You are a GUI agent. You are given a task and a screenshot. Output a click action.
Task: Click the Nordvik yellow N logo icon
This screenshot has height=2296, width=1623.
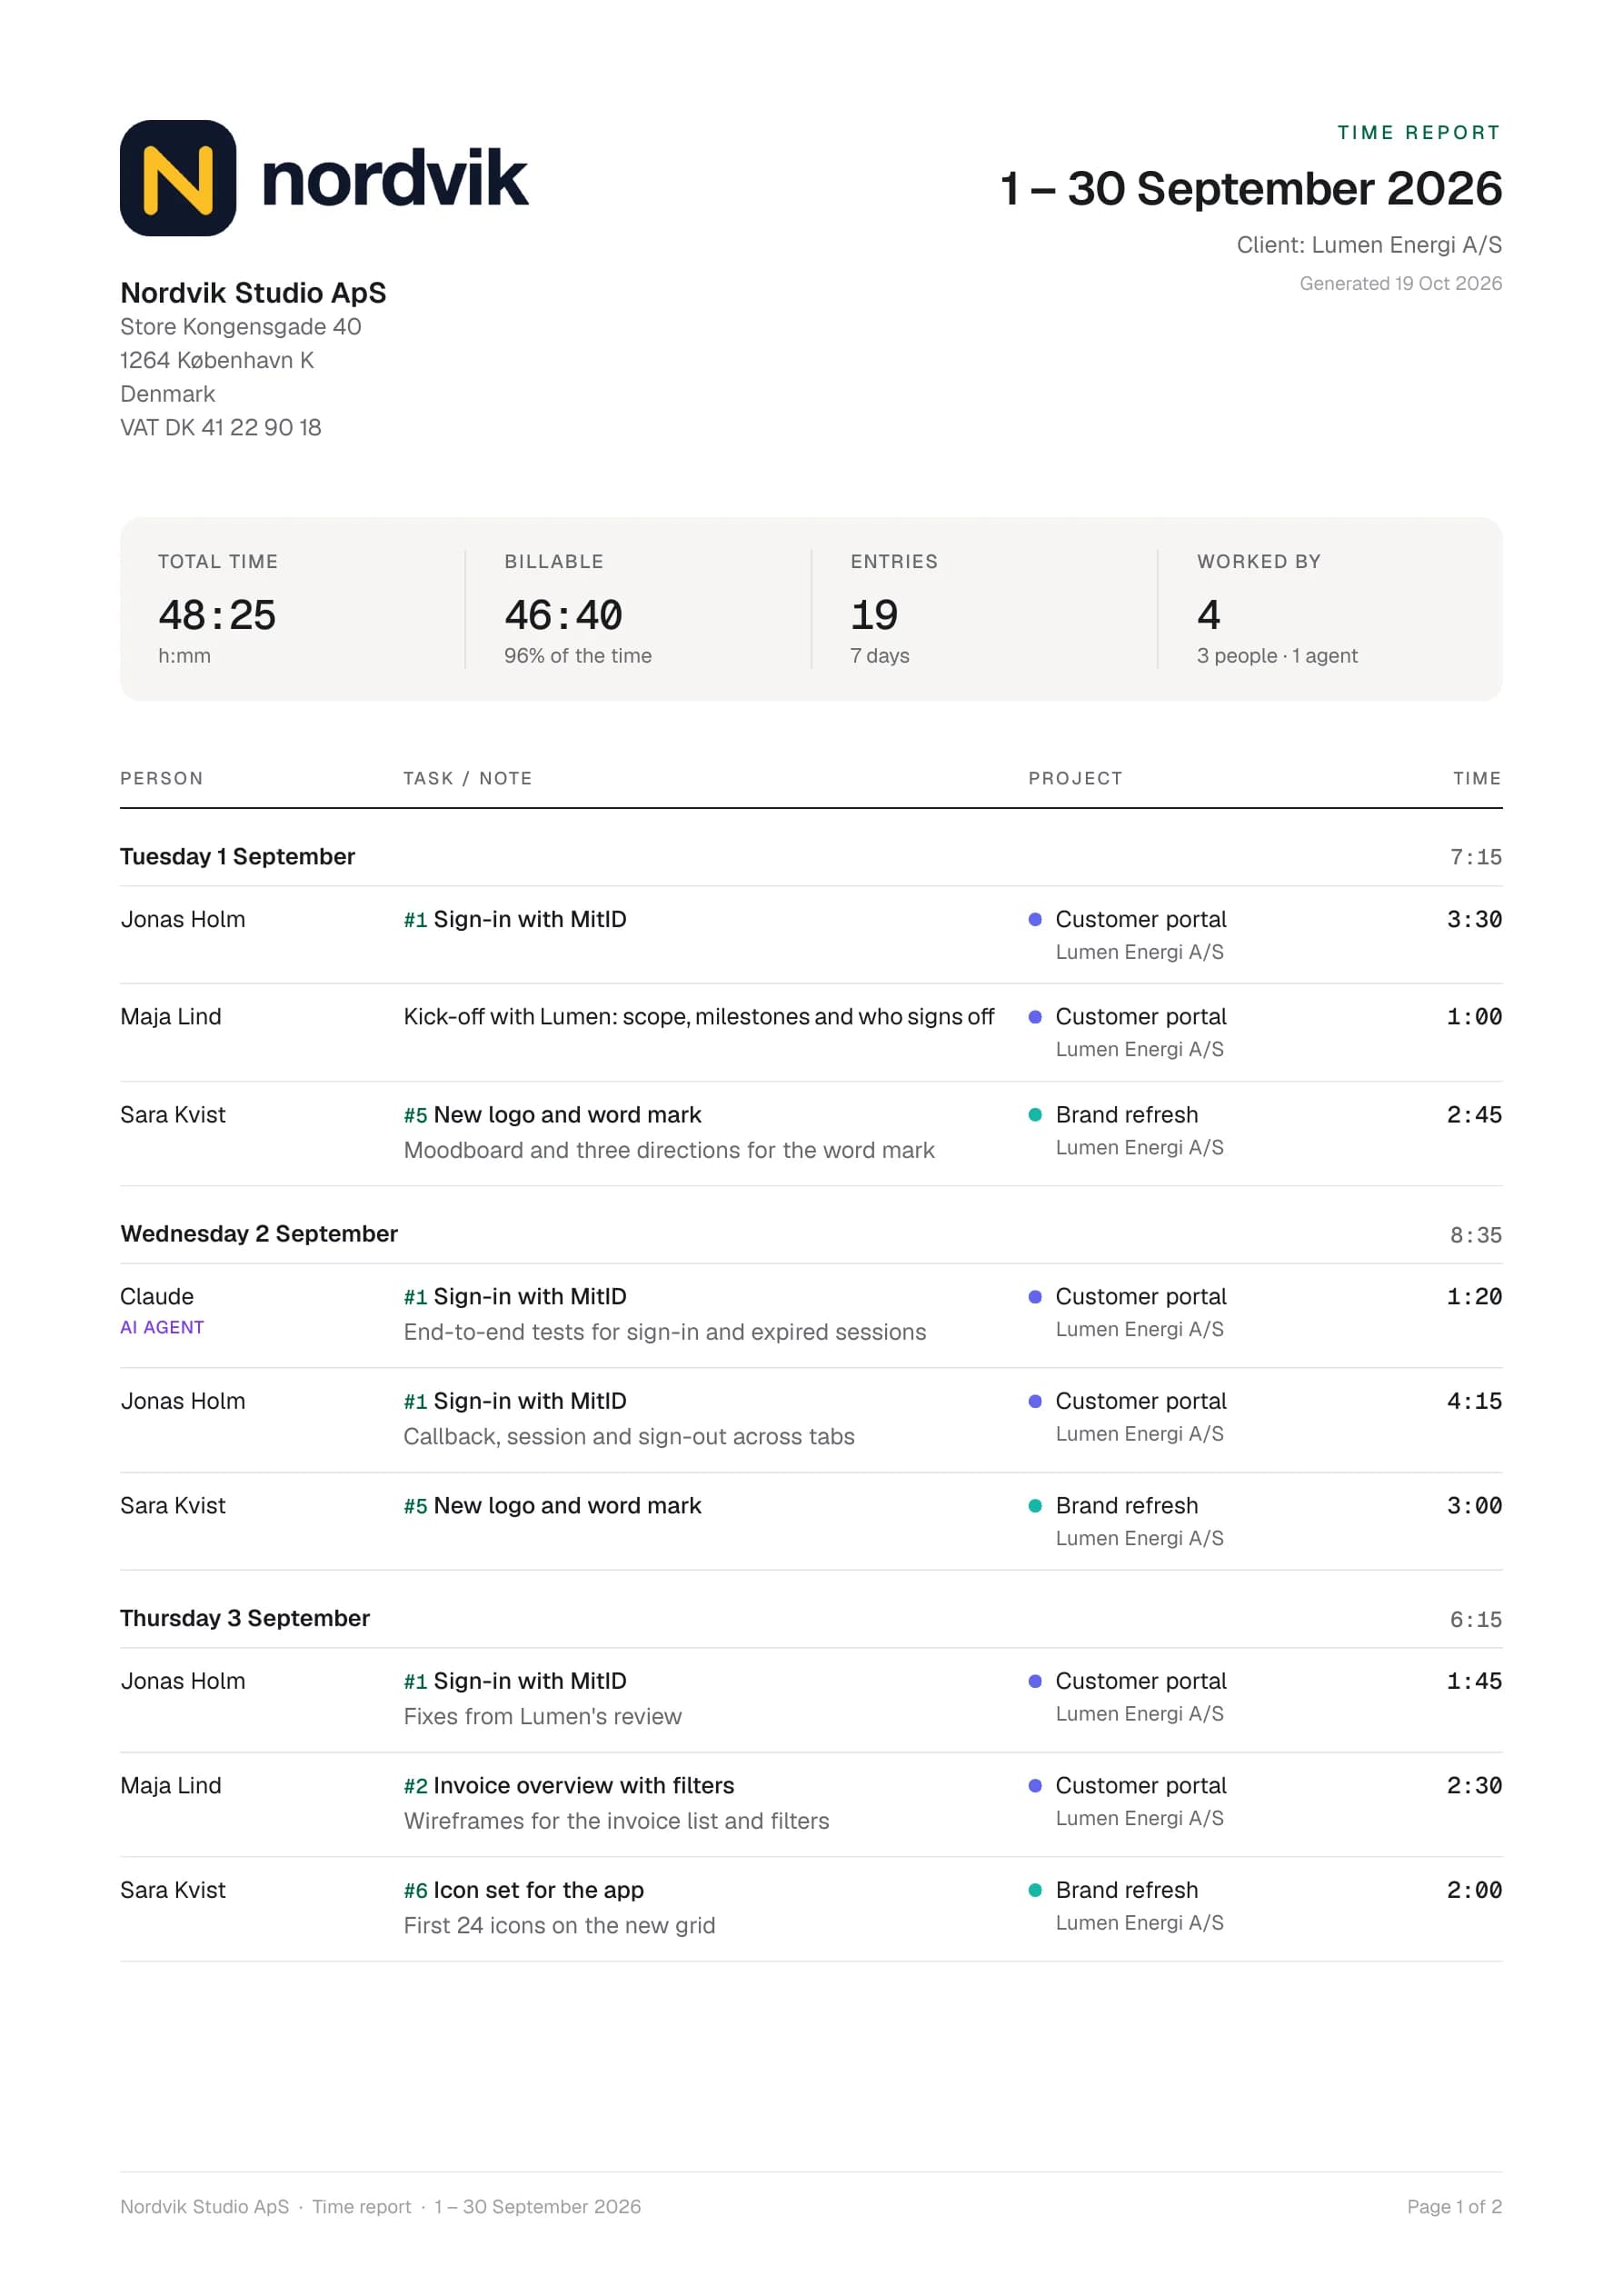coord(178,178)
